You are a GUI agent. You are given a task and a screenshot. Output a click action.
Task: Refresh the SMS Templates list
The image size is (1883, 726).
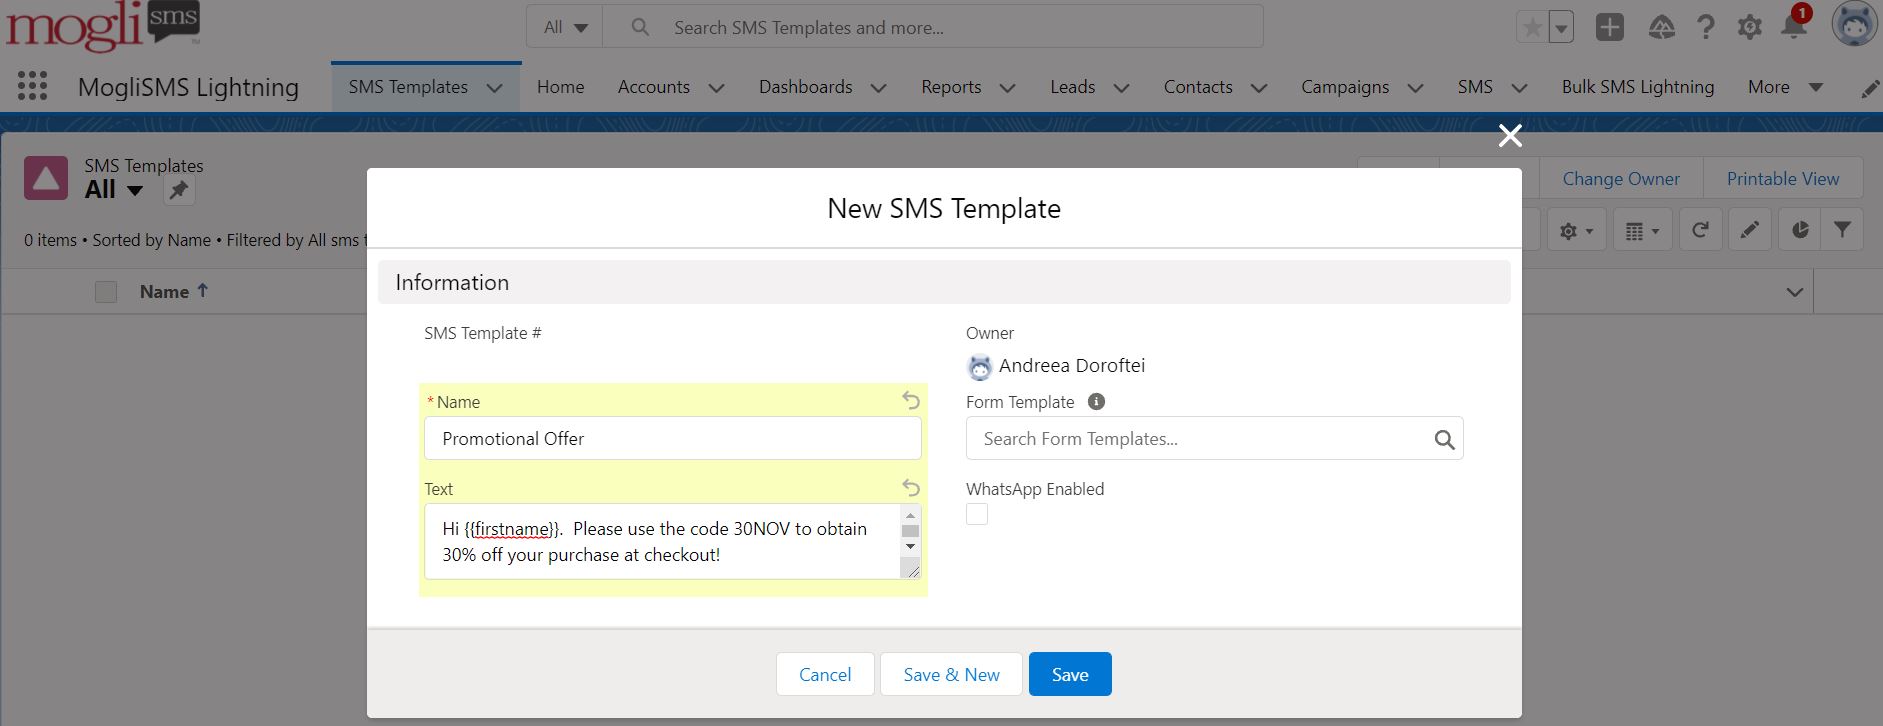(1700, 231)
